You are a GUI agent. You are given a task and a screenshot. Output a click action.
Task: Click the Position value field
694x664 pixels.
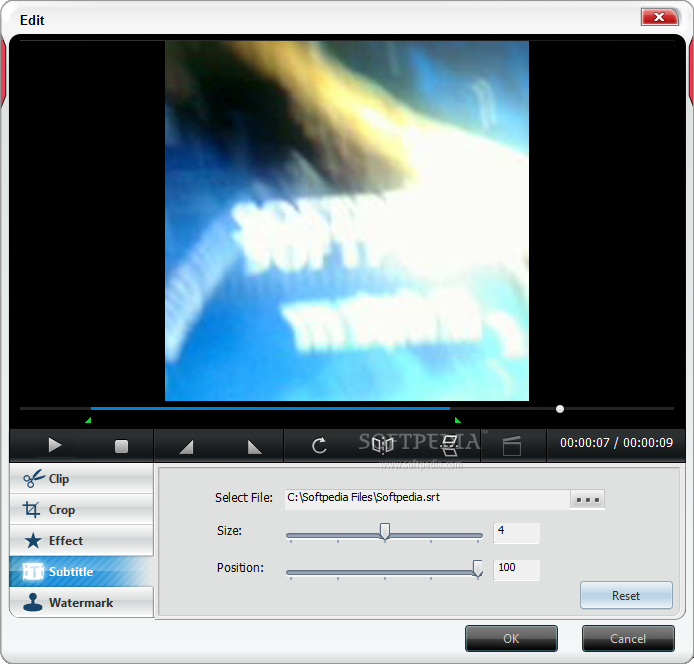(517, 570)
